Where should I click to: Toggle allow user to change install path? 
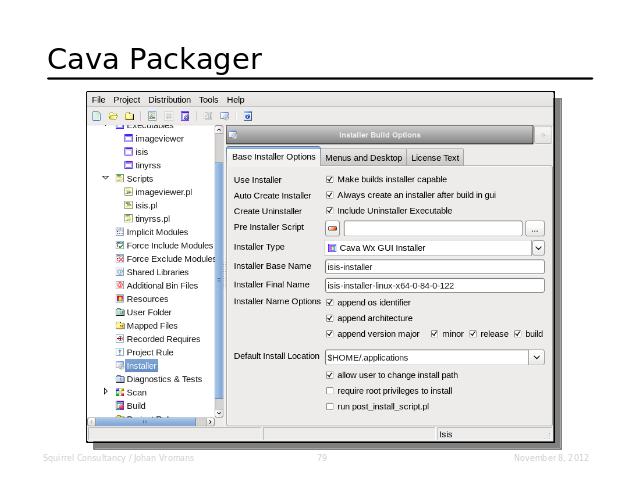click(x=330, y=375)
